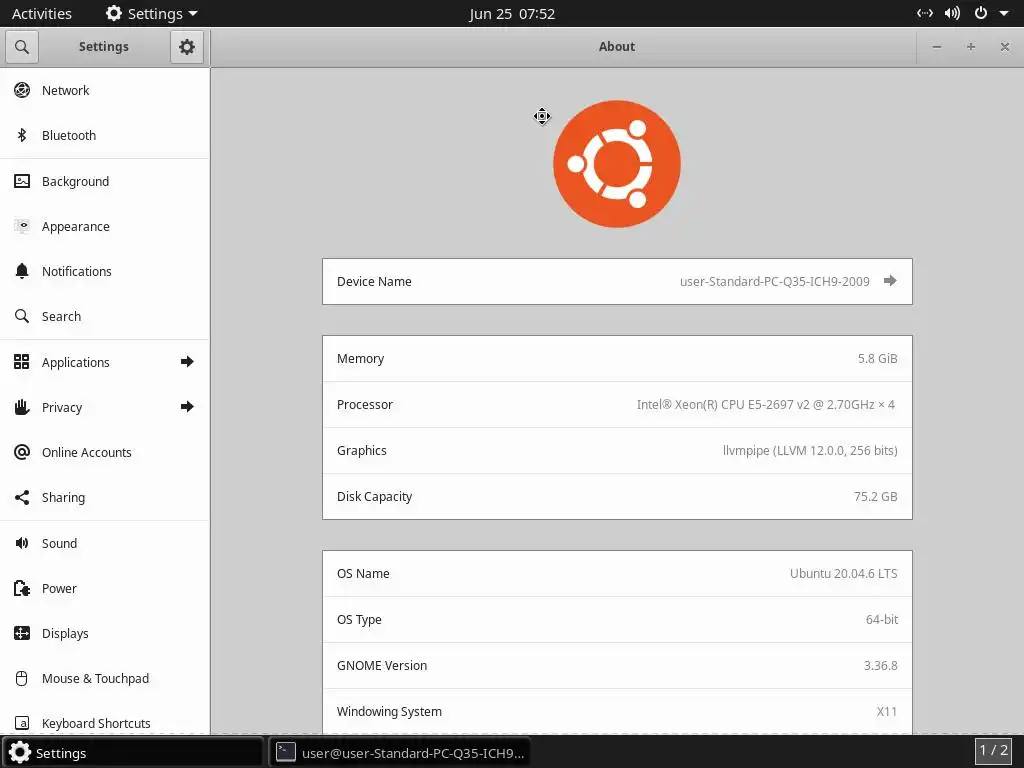Open the Activities overview
The image size is (1024, 768).
click(42, 13)
